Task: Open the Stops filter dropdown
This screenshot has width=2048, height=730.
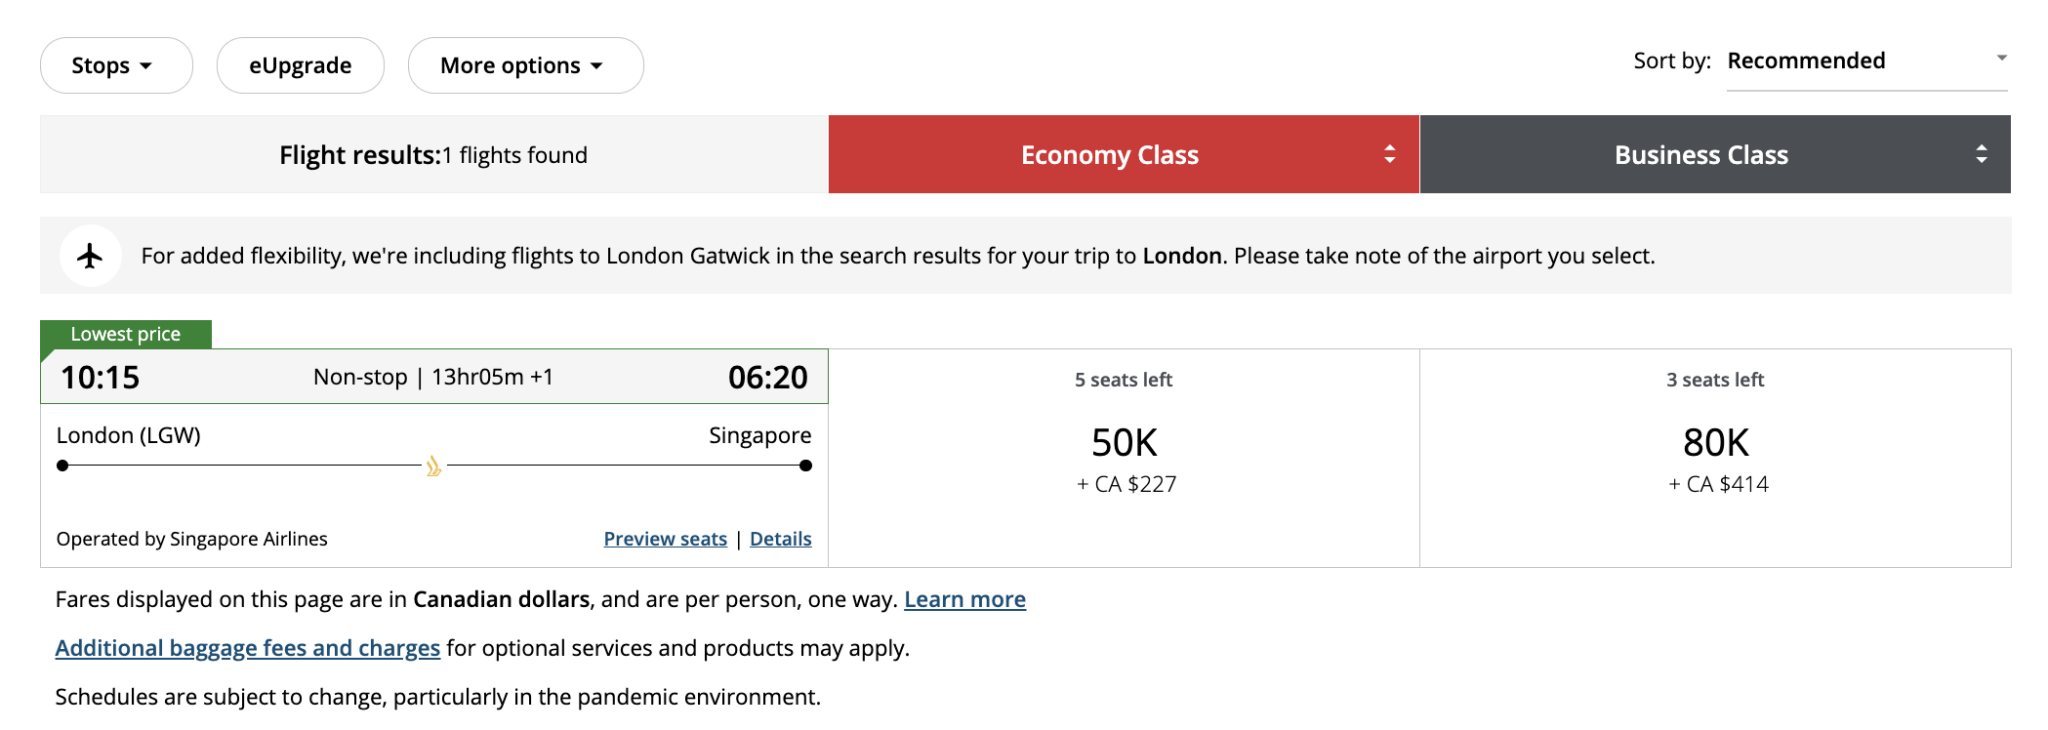Action: tap(116, 64)
